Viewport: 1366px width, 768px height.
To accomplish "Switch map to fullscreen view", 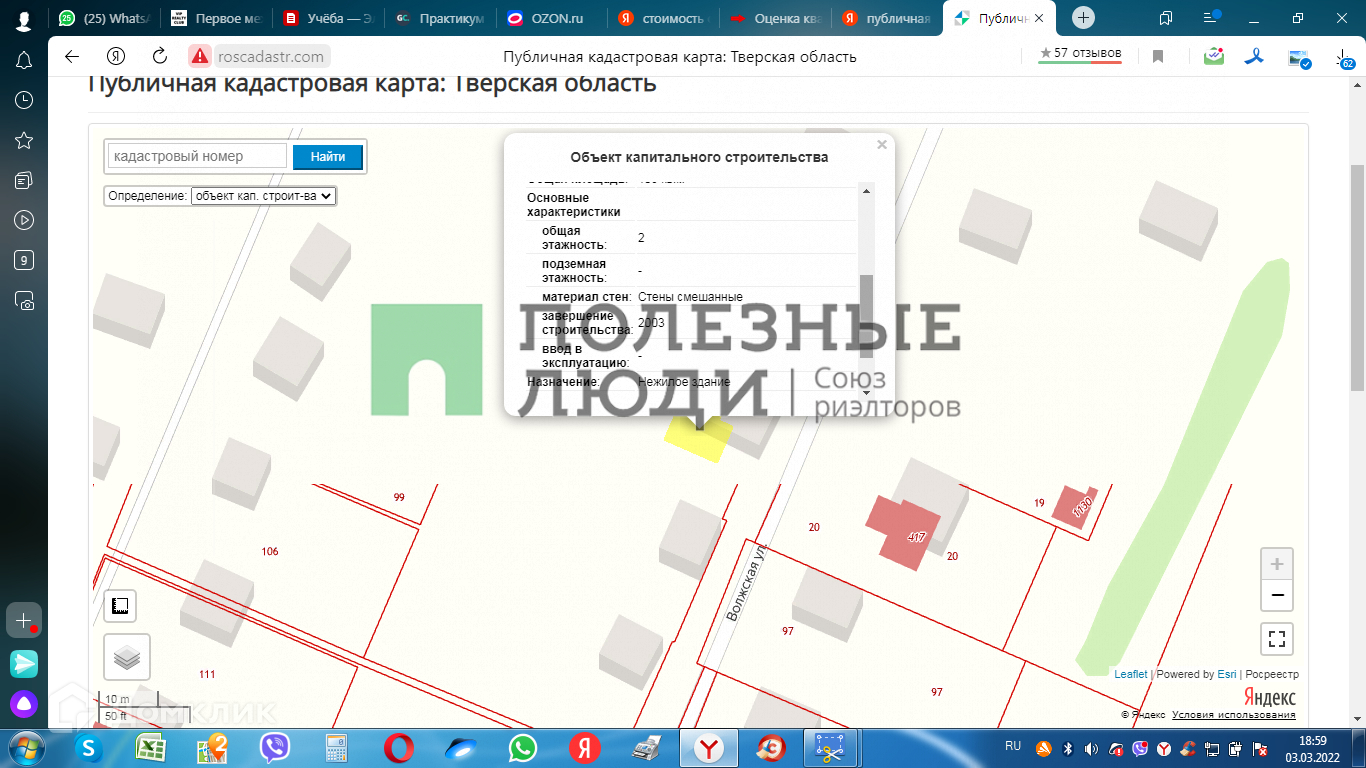I will [1277, 637].
